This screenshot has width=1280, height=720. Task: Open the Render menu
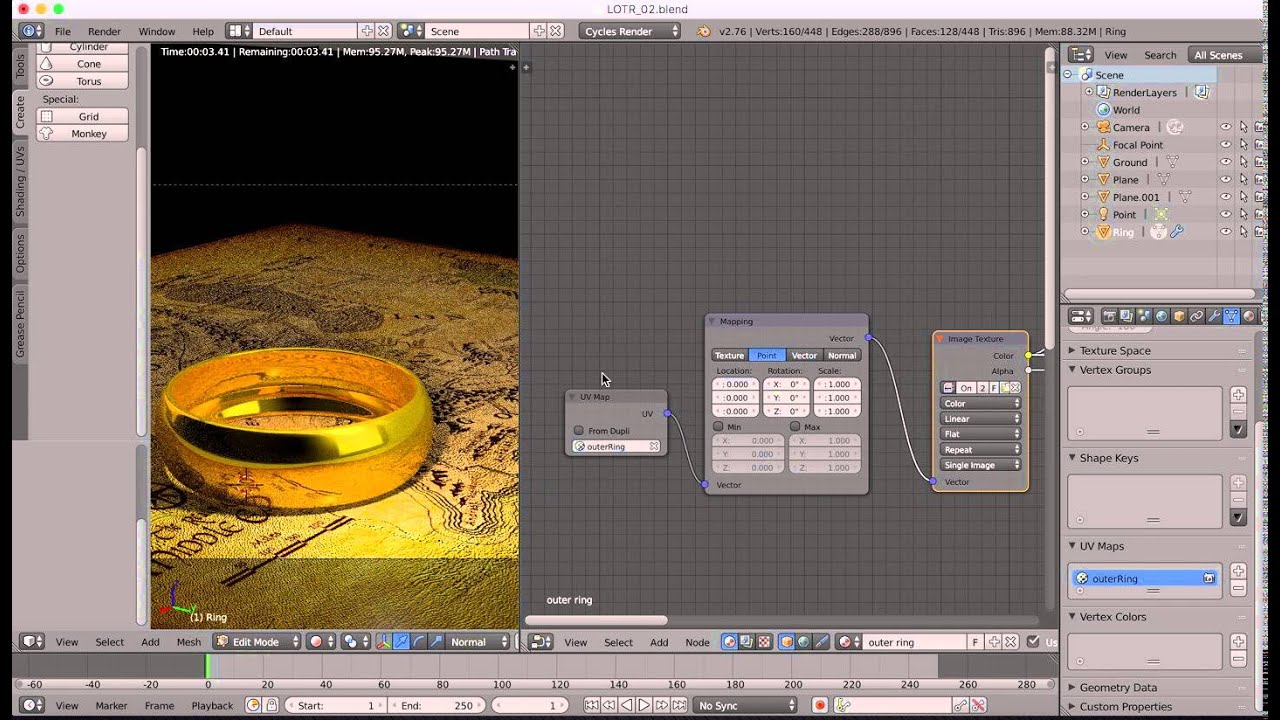(x=104, y=32)
